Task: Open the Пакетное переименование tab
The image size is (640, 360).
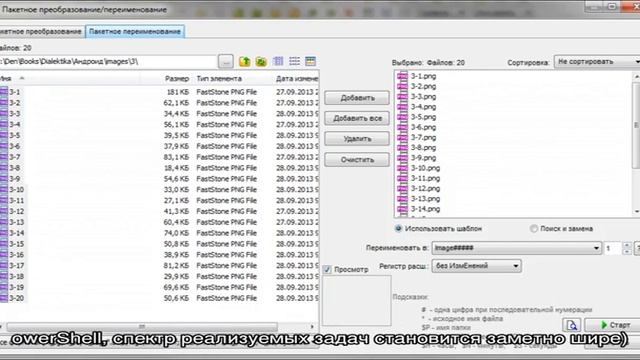Action: pyautogui.click(x=135, y=31)
